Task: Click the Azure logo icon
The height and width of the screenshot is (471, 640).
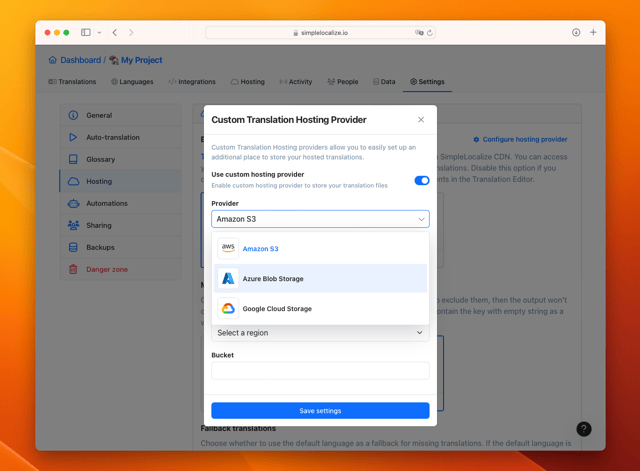Action: click(x=228, y=278)
